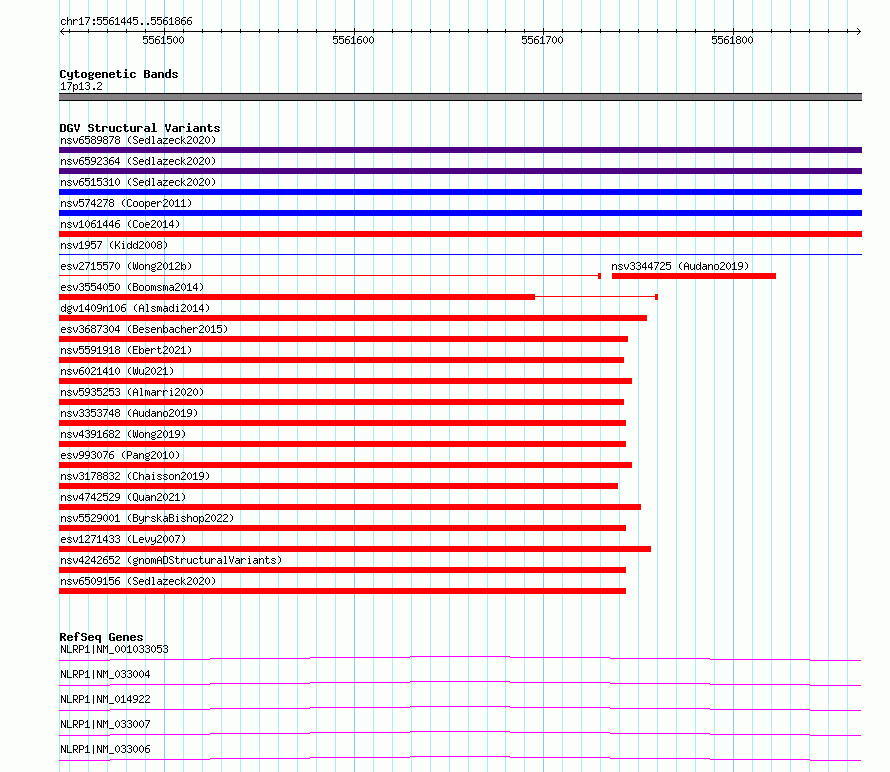Click the esv2715570 (Wong2012b) label

coord(126,266)
